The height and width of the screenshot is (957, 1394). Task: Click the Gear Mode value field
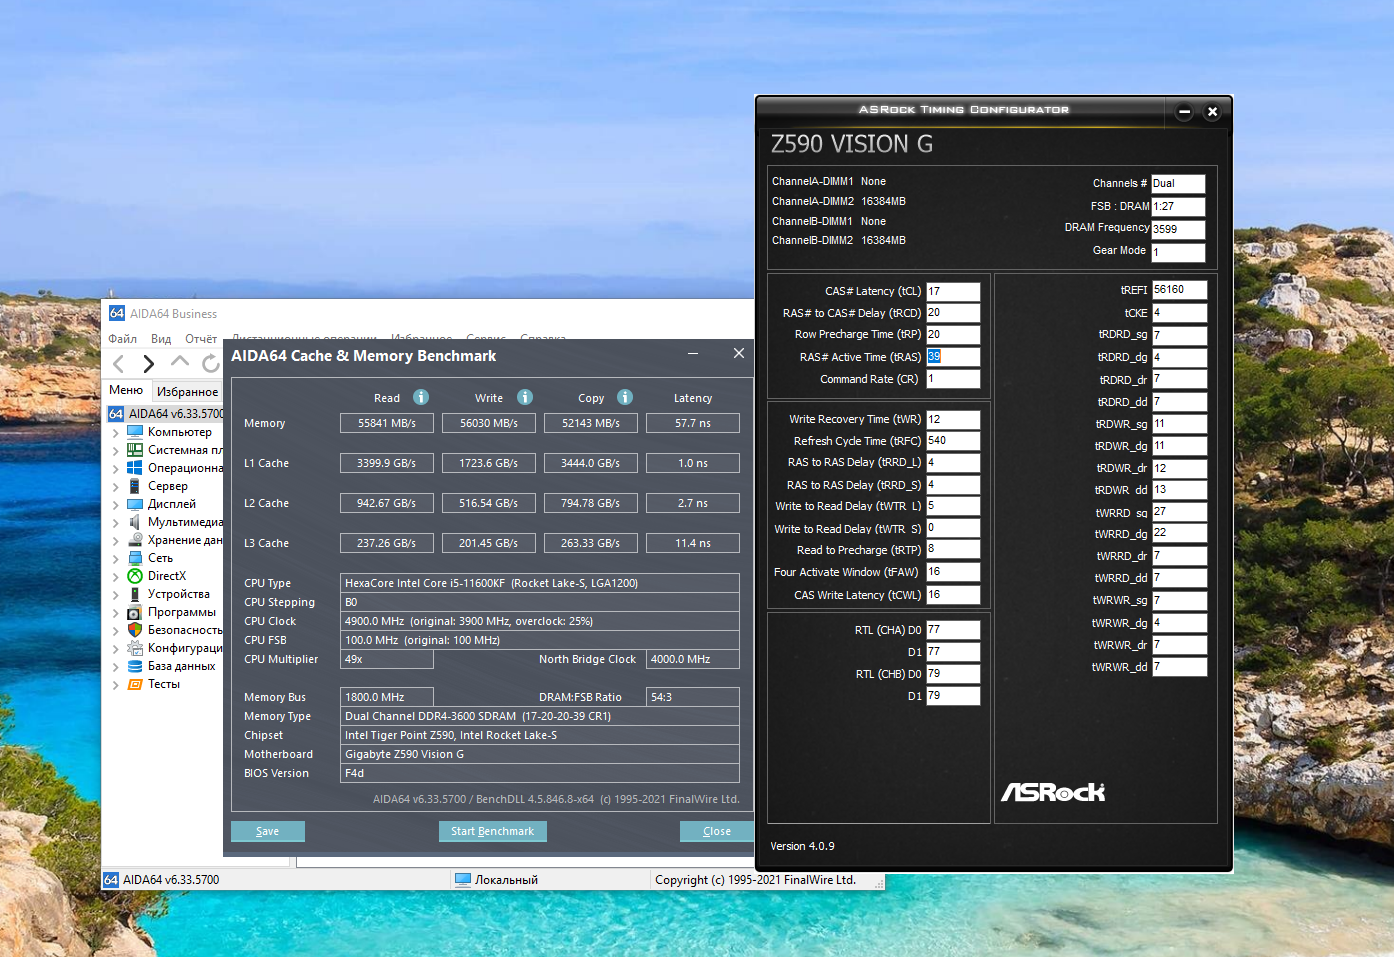[1178, 252]
